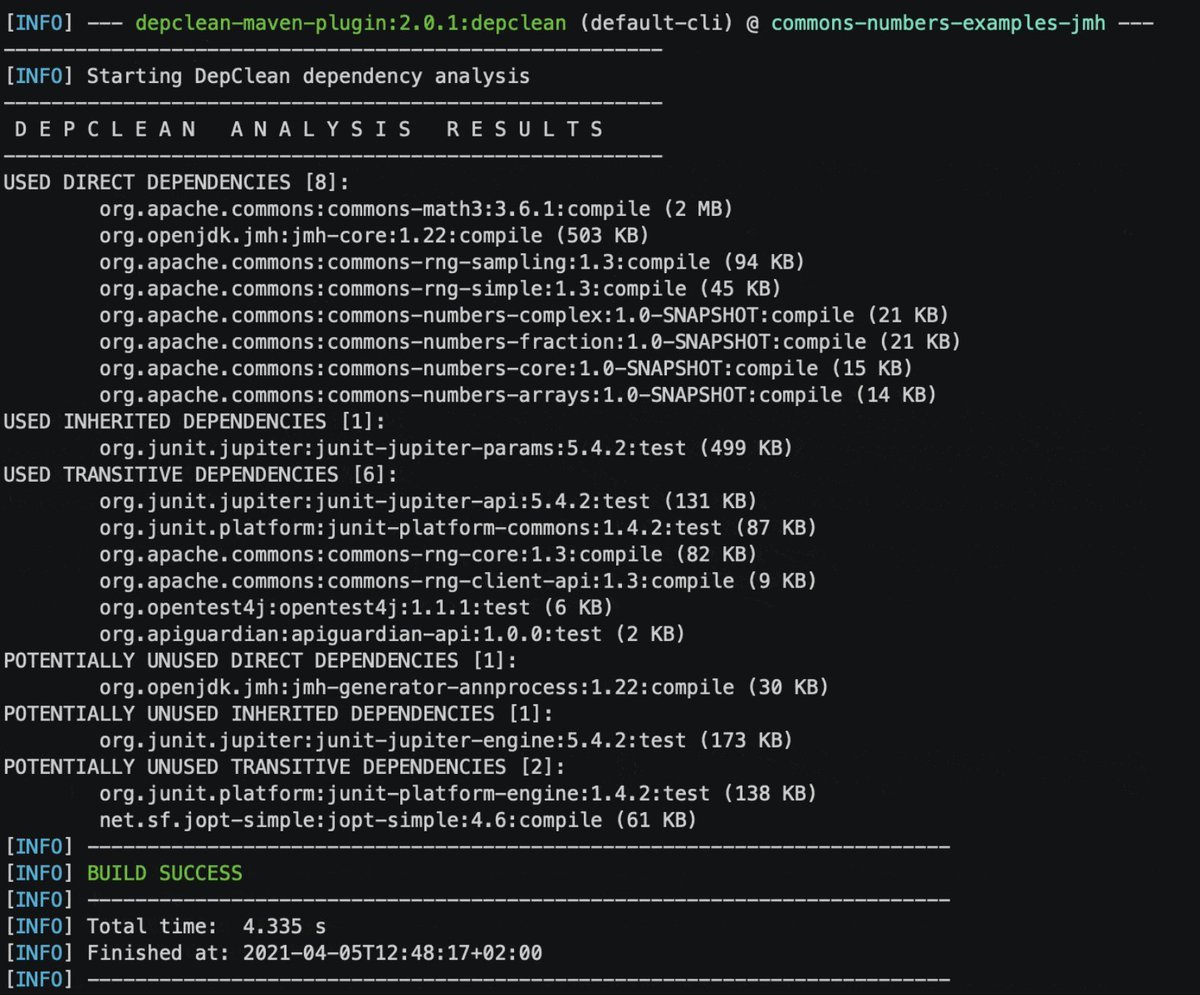Select the commons-numbers-complex:1.0-SNAPSHOT line
Image resolution: width=1200 pixels, height=995 pixels.
coord(524,315)
